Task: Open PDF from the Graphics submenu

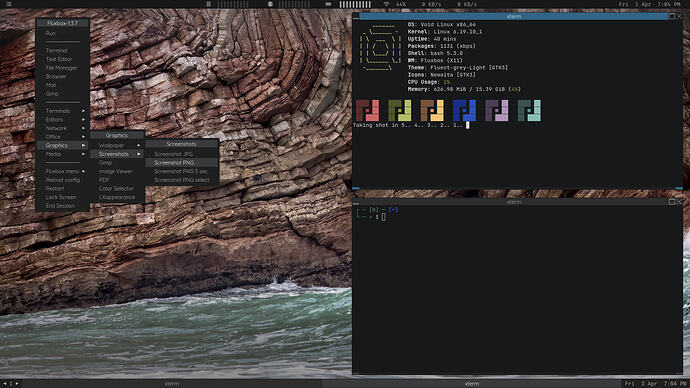Action: (x=117, y=180)
